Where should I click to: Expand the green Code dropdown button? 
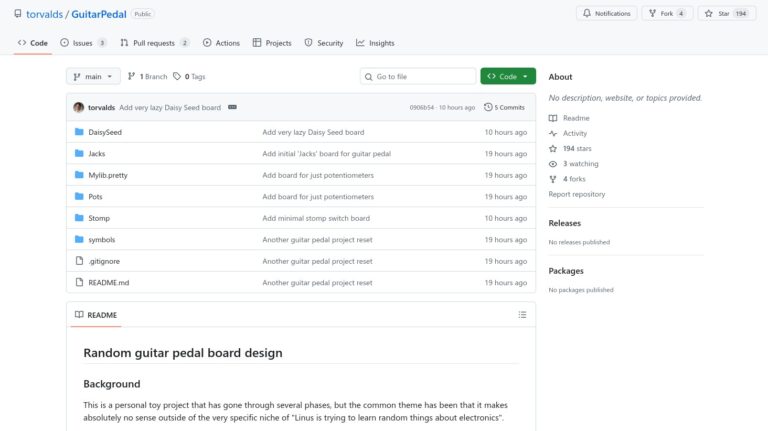click(x=508, y=76)
